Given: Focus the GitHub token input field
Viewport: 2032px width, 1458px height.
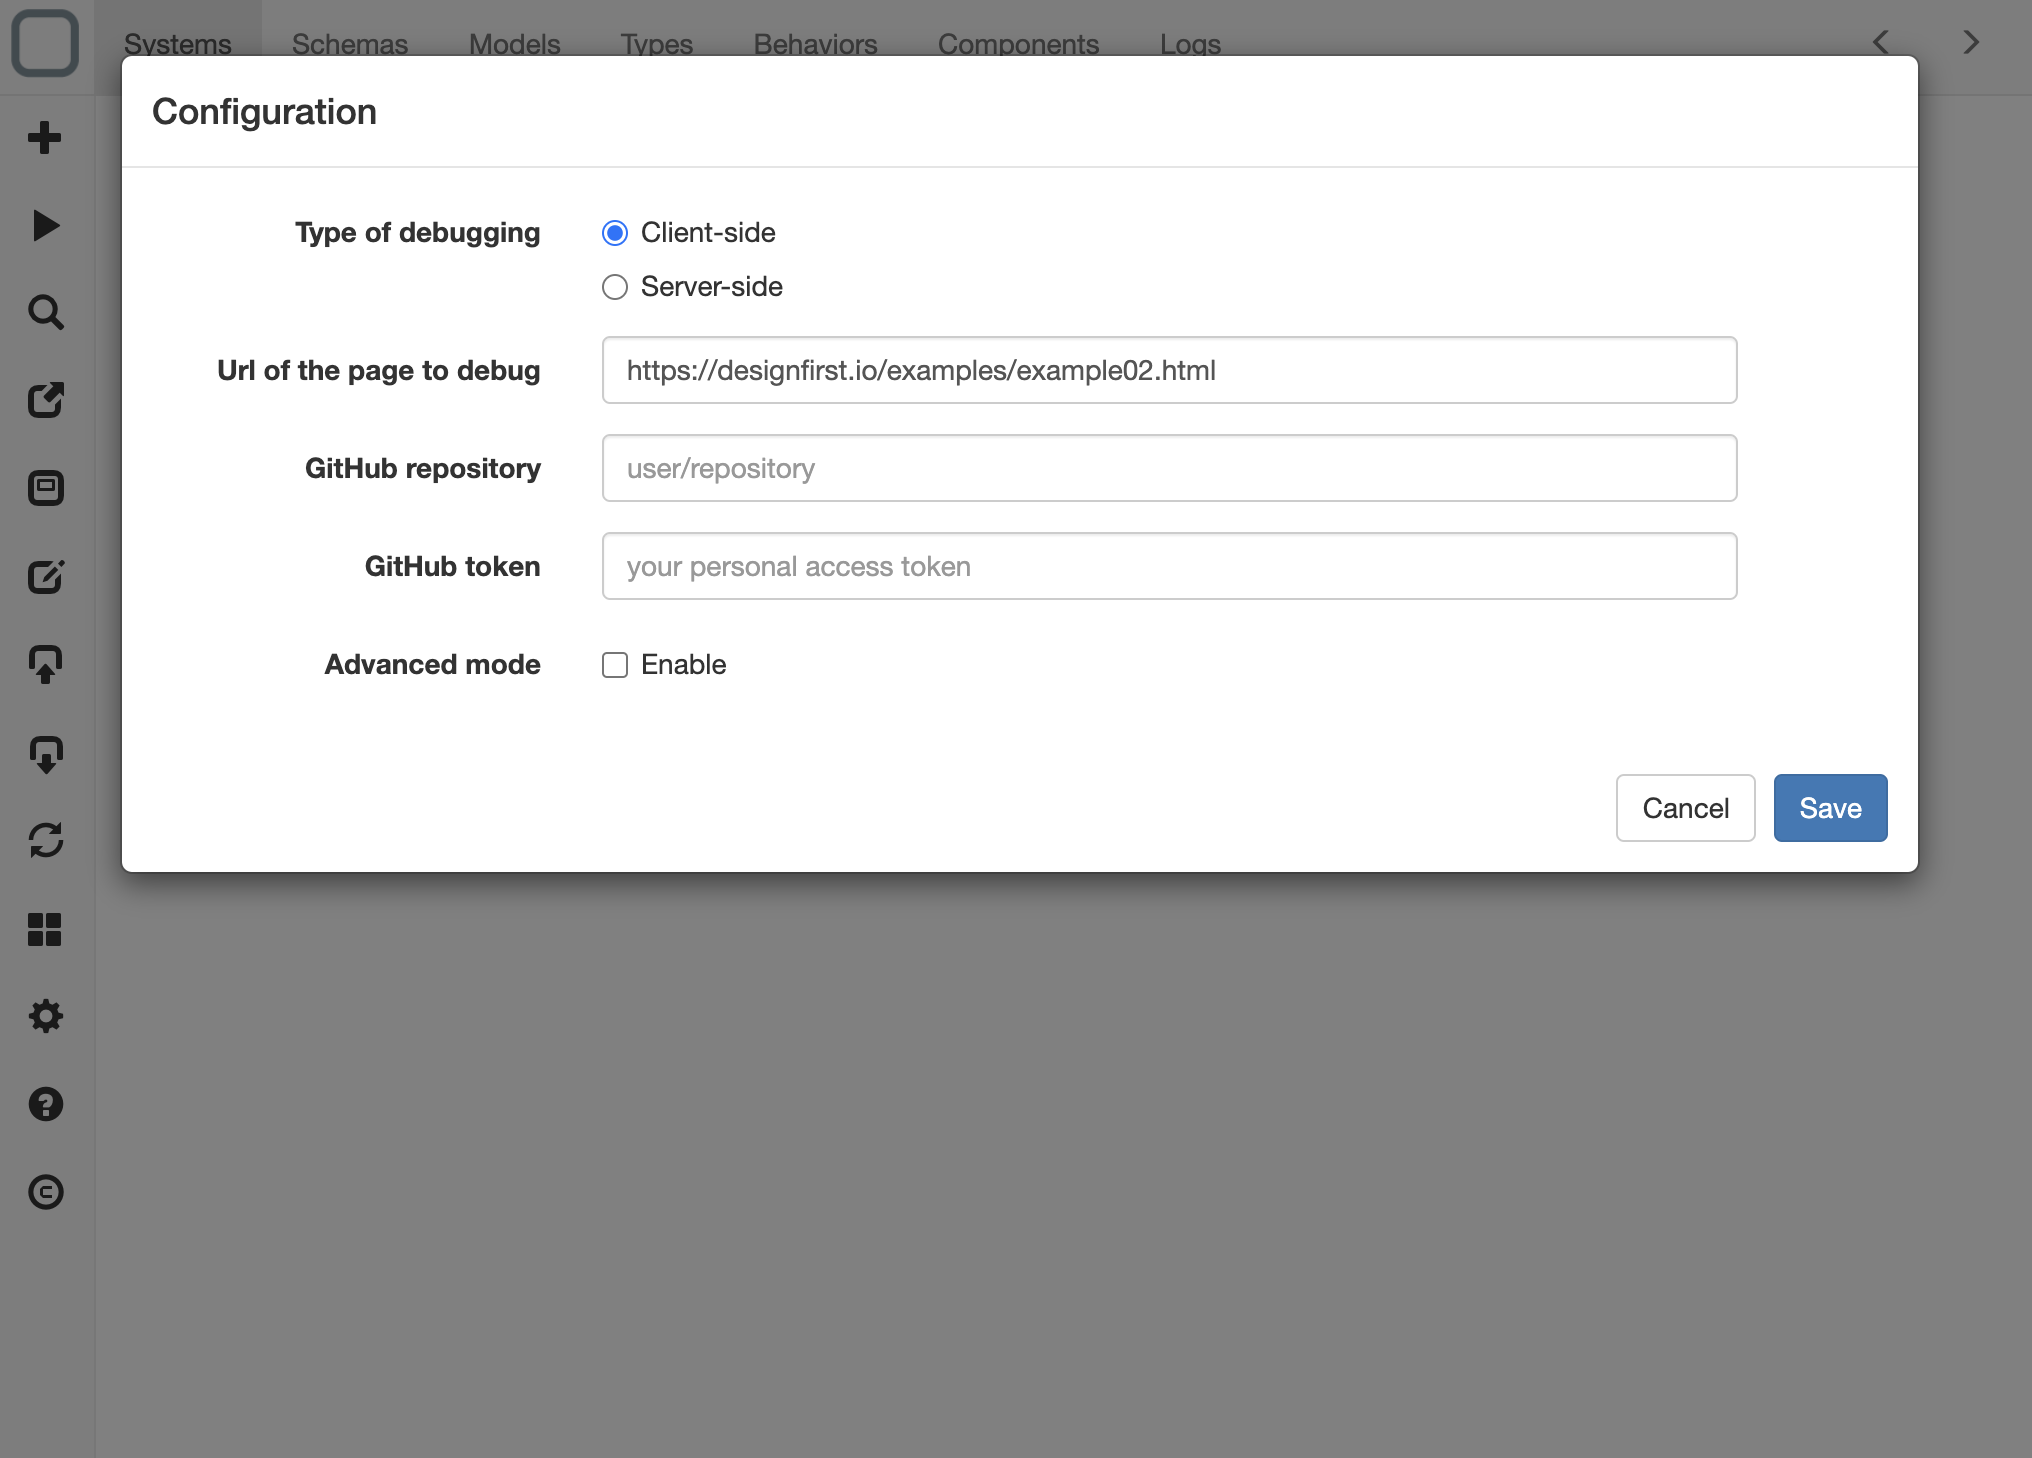Looking at the screenshot, I should (x=1170, y=566).
